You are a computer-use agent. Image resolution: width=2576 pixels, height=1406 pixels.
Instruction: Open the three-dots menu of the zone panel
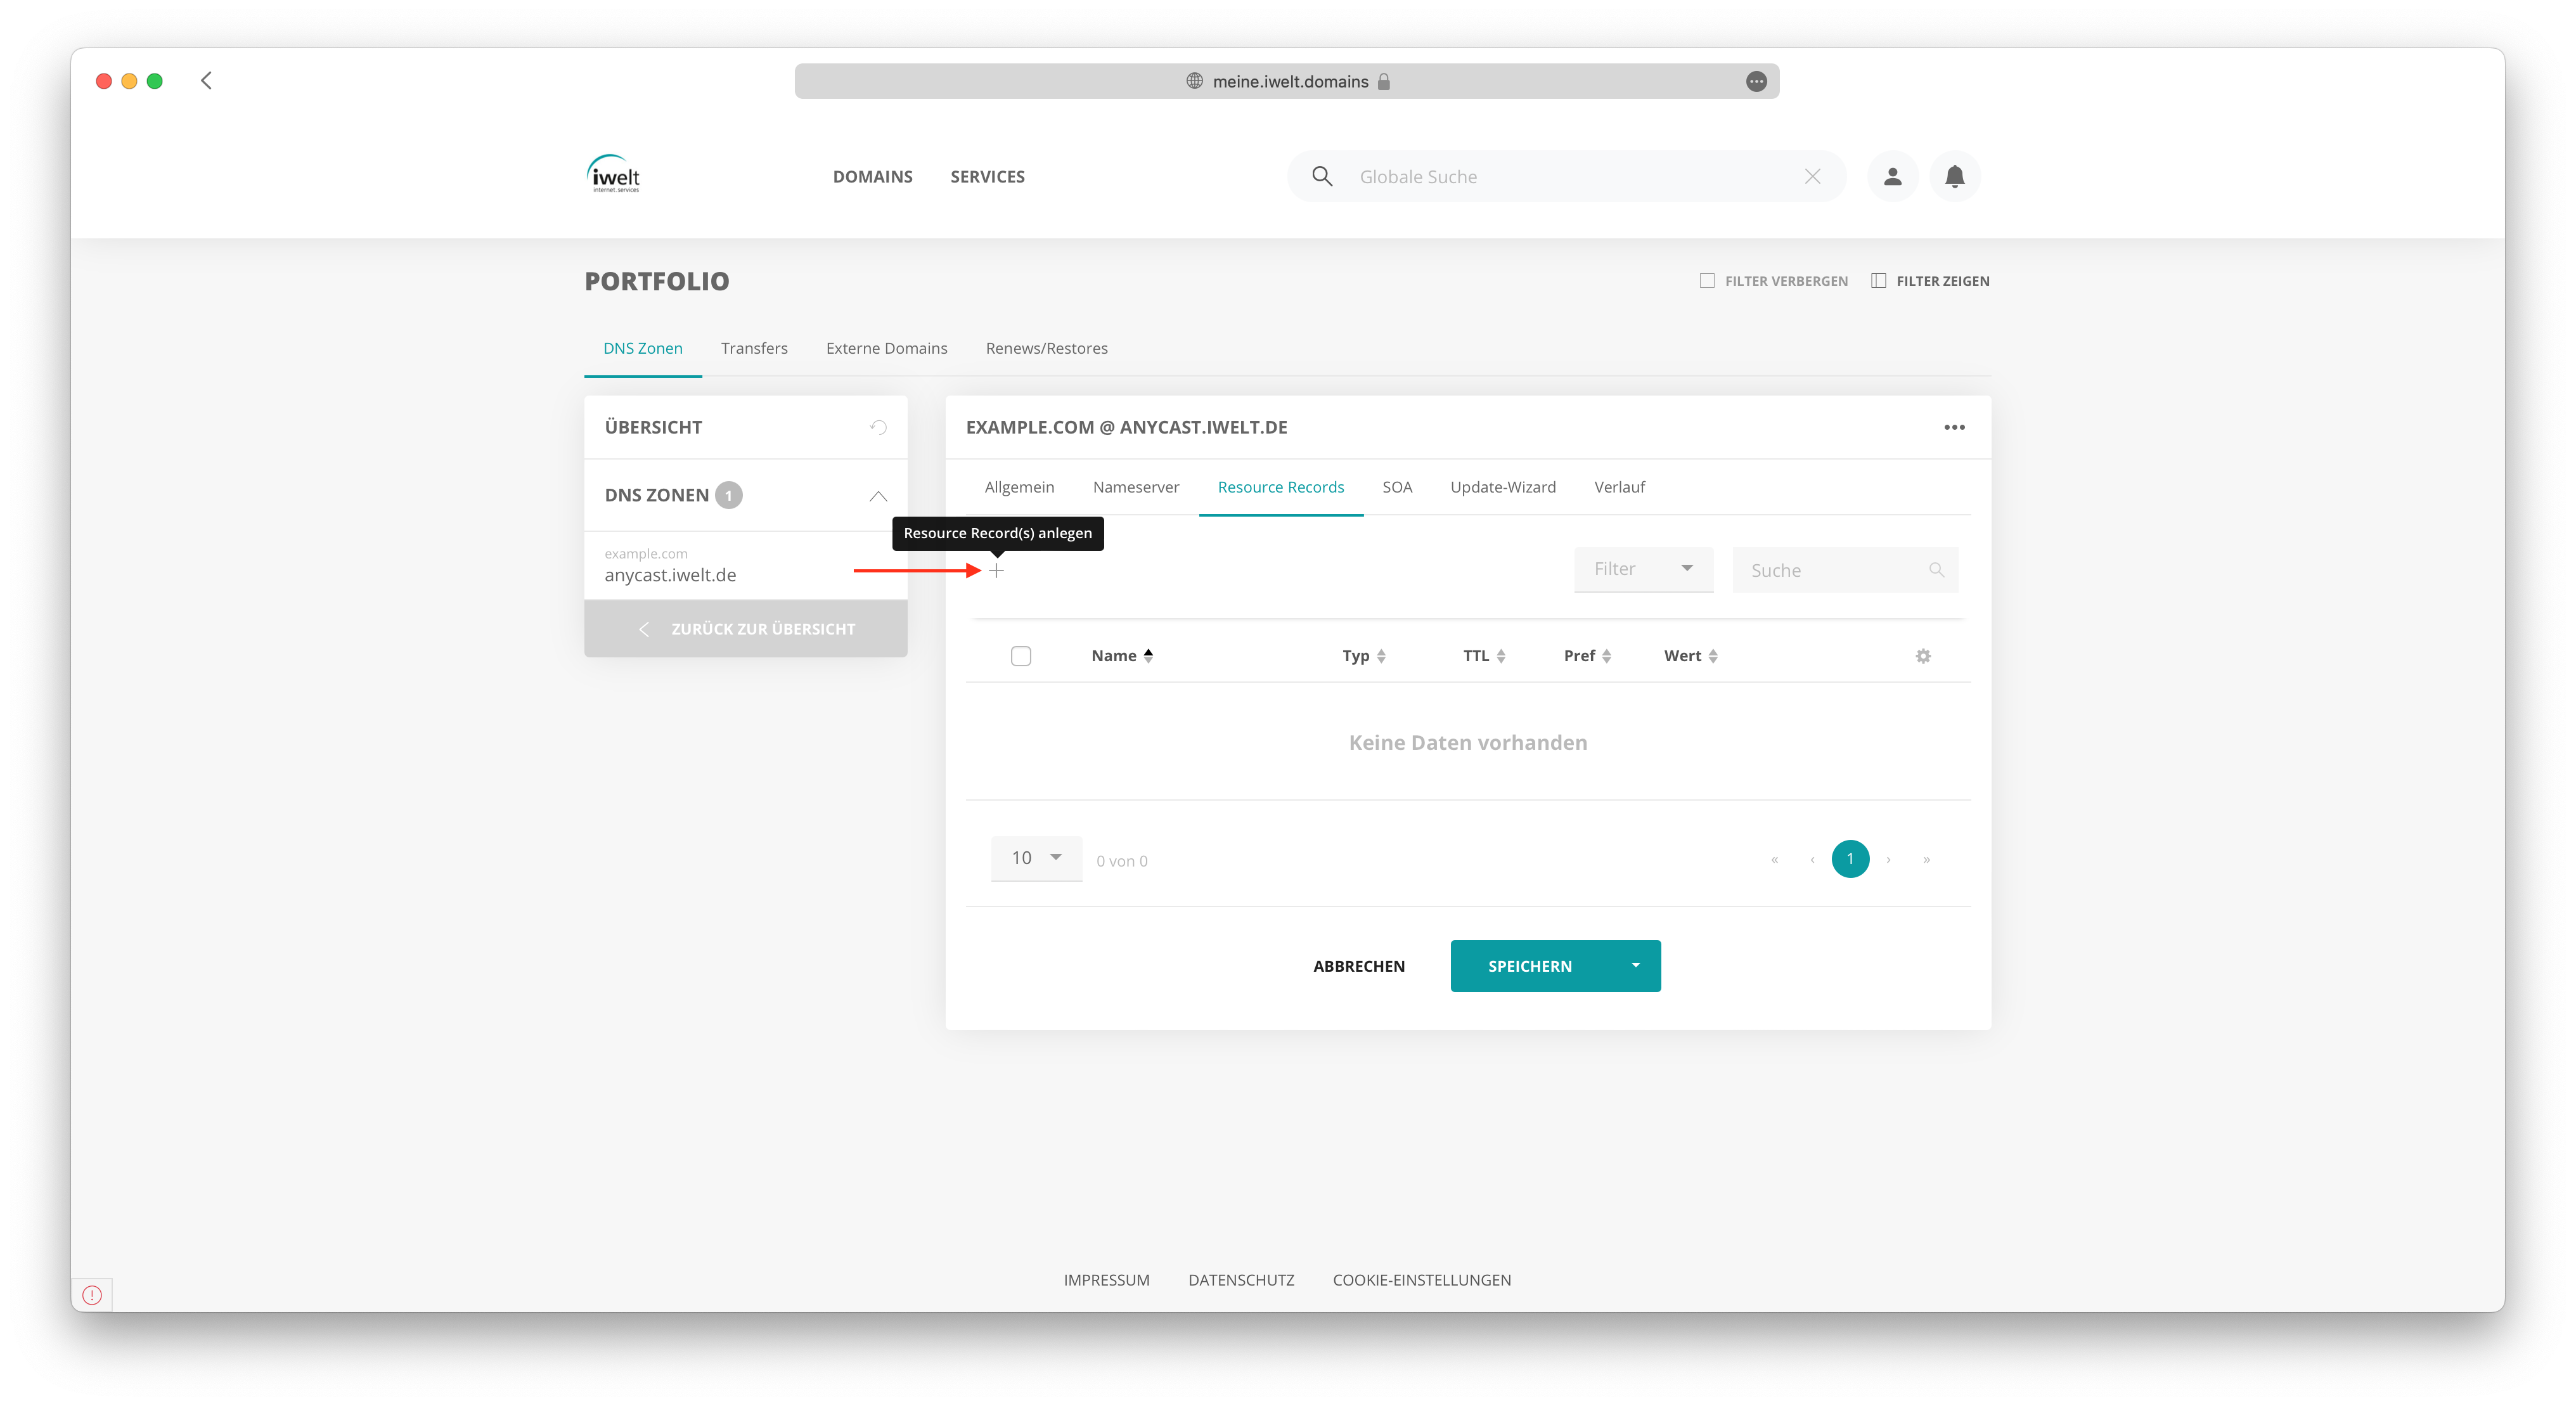point(1954,427)
